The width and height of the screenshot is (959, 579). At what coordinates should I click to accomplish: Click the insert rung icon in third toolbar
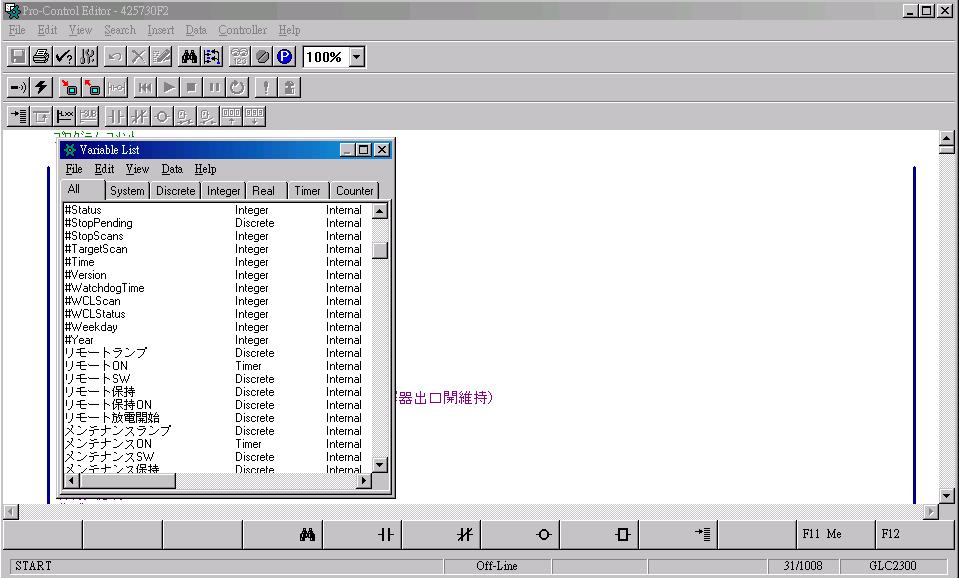(x=18, y=116)
